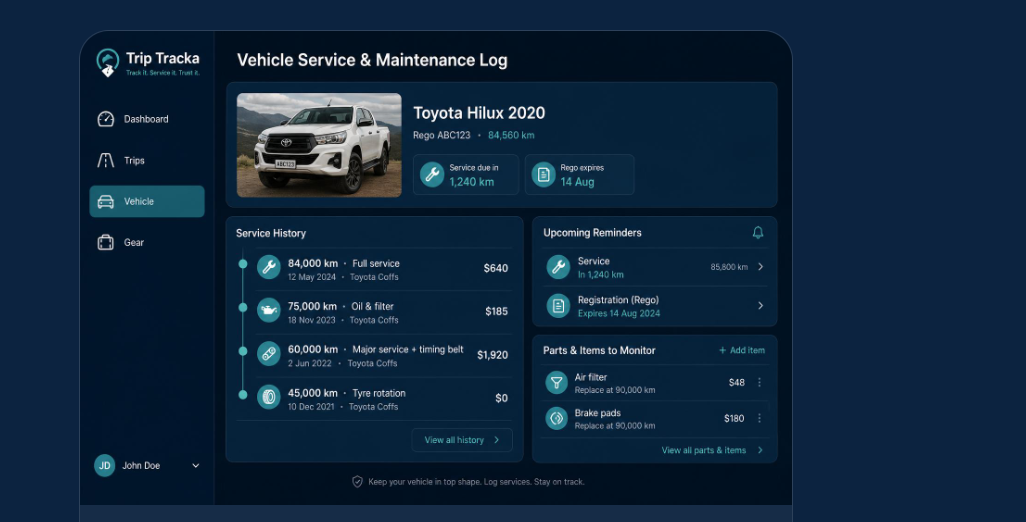Open Registration (Rego) reminder via chevron

pyautogui.click(x=760, y=305)
